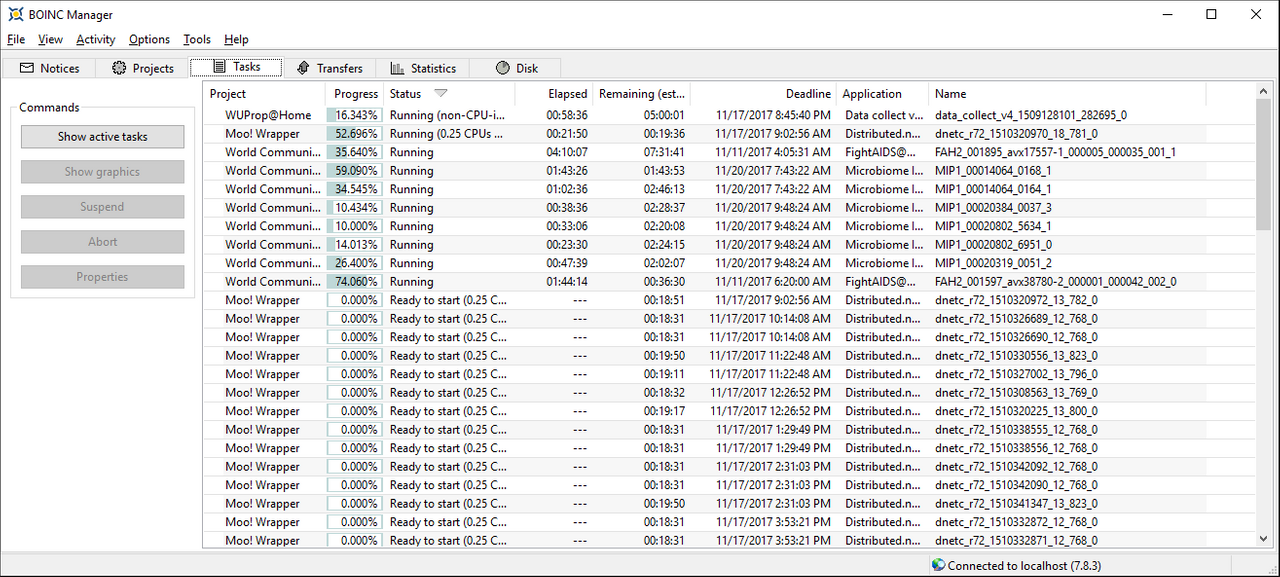Click the BOINC Manager title bar logo
The image size is (1280, 577).
point(16,15)
